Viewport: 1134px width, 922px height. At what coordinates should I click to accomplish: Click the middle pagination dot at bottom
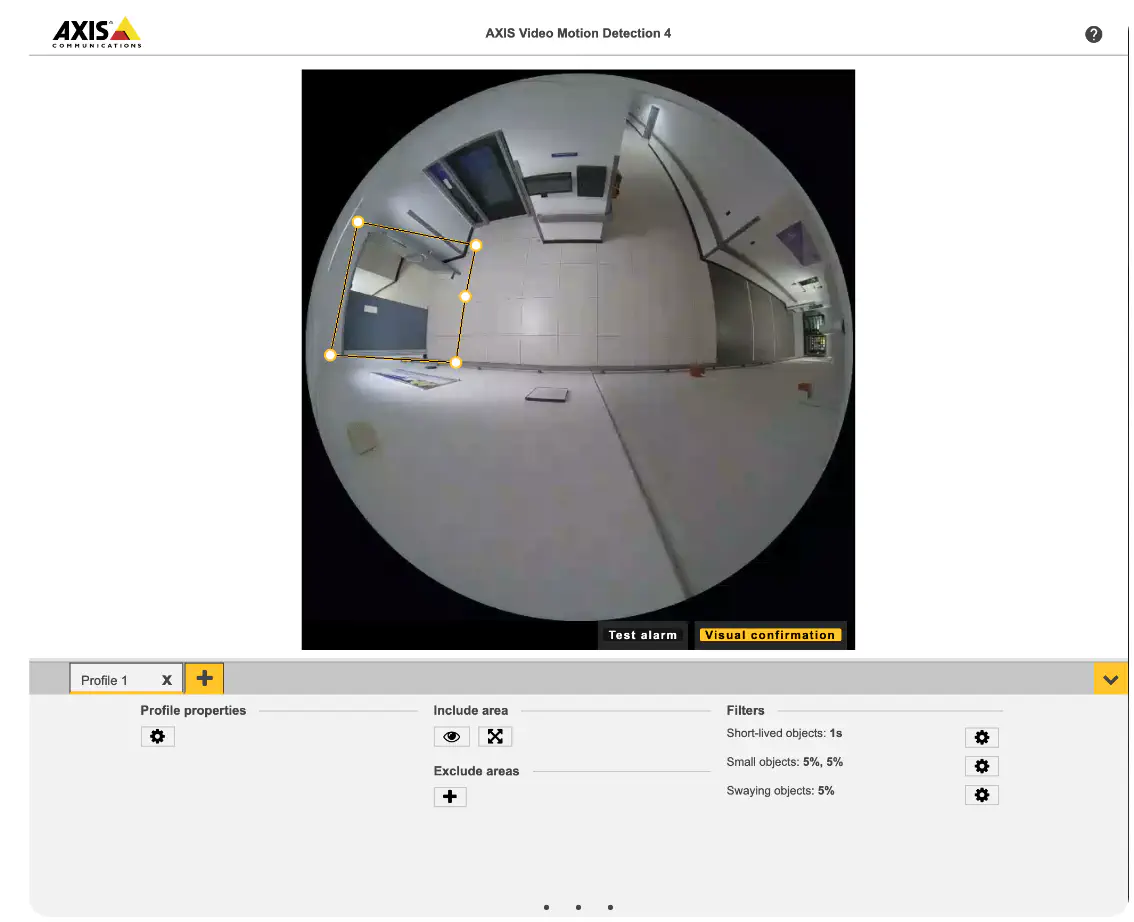tap(578, 907)
